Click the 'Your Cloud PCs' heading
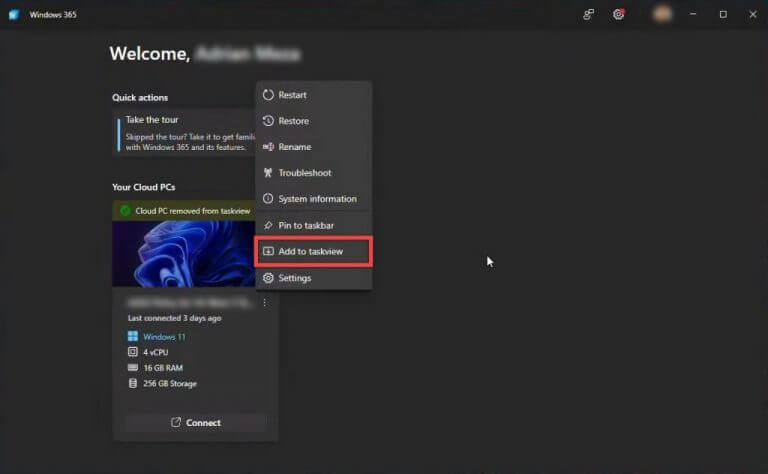 coord(144,187)
